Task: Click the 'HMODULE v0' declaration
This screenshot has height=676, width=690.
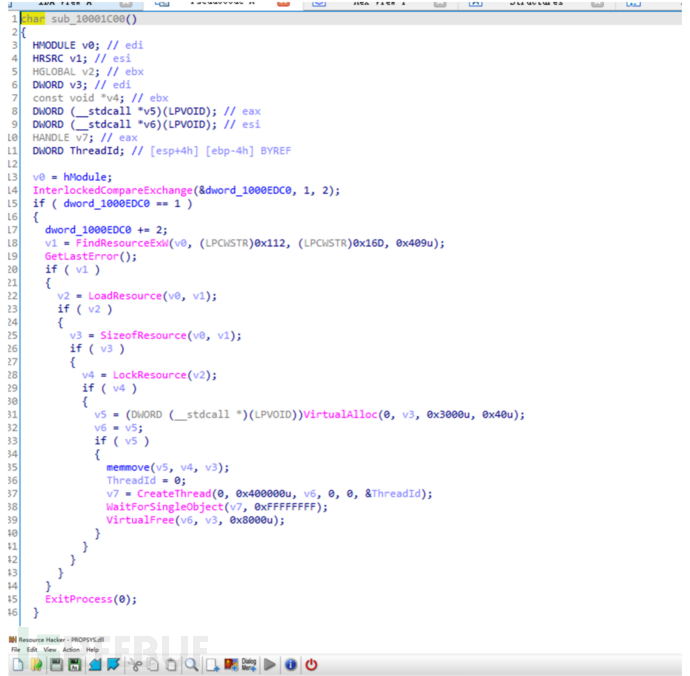Action: pos(66,45)
